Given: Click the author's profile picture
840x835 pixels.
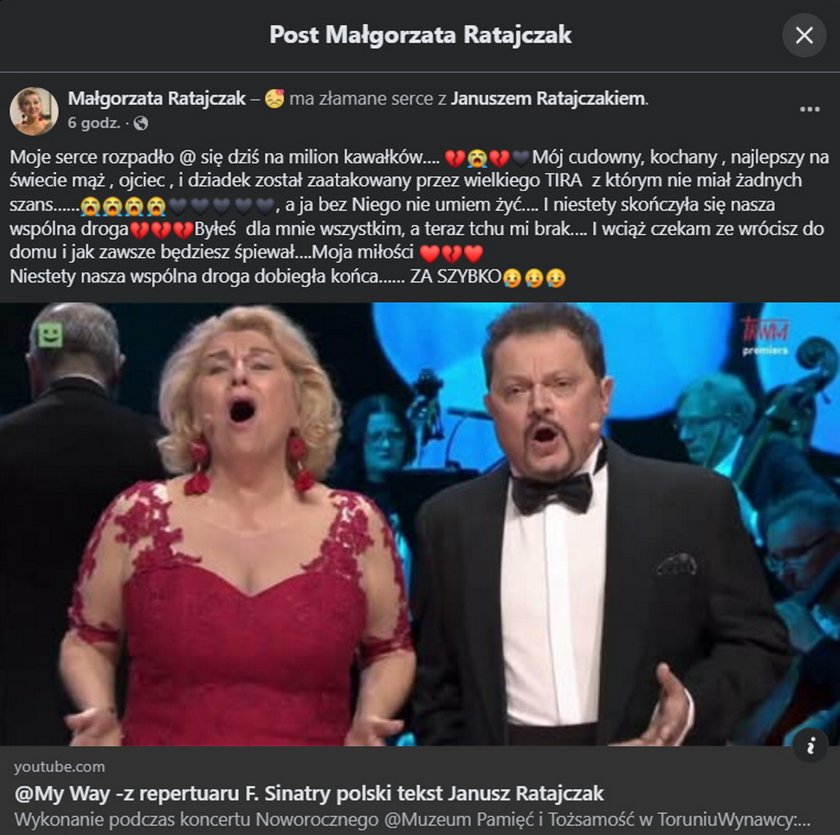Looking at the screenshot, I should (x=34, y=110).
